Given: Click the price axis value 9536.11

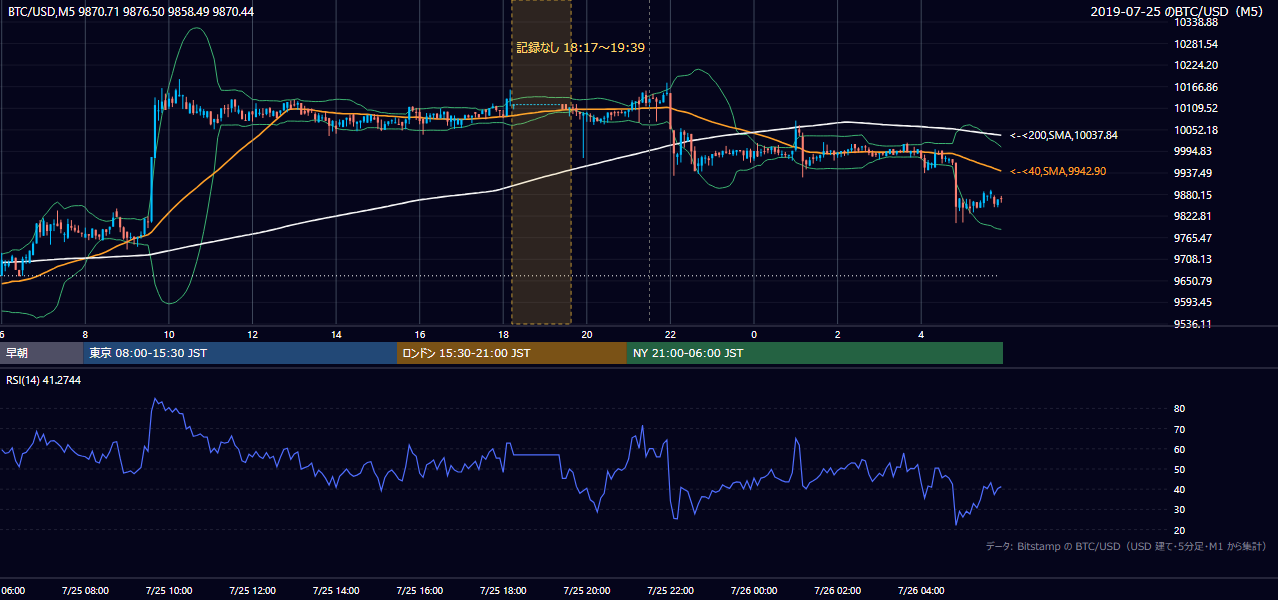Looking at the screenshot, I should (x=1195, y=324).
